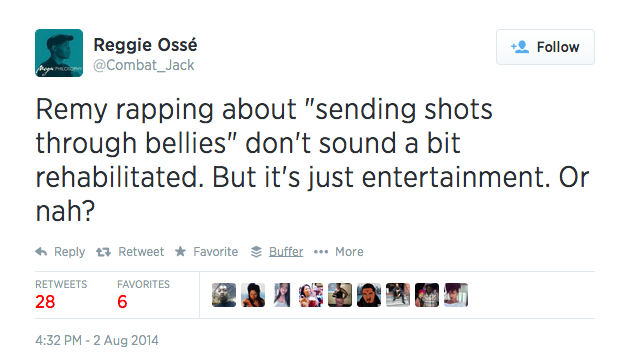View the 28 retweets count
630x363 pixels.
click(45, 302)
